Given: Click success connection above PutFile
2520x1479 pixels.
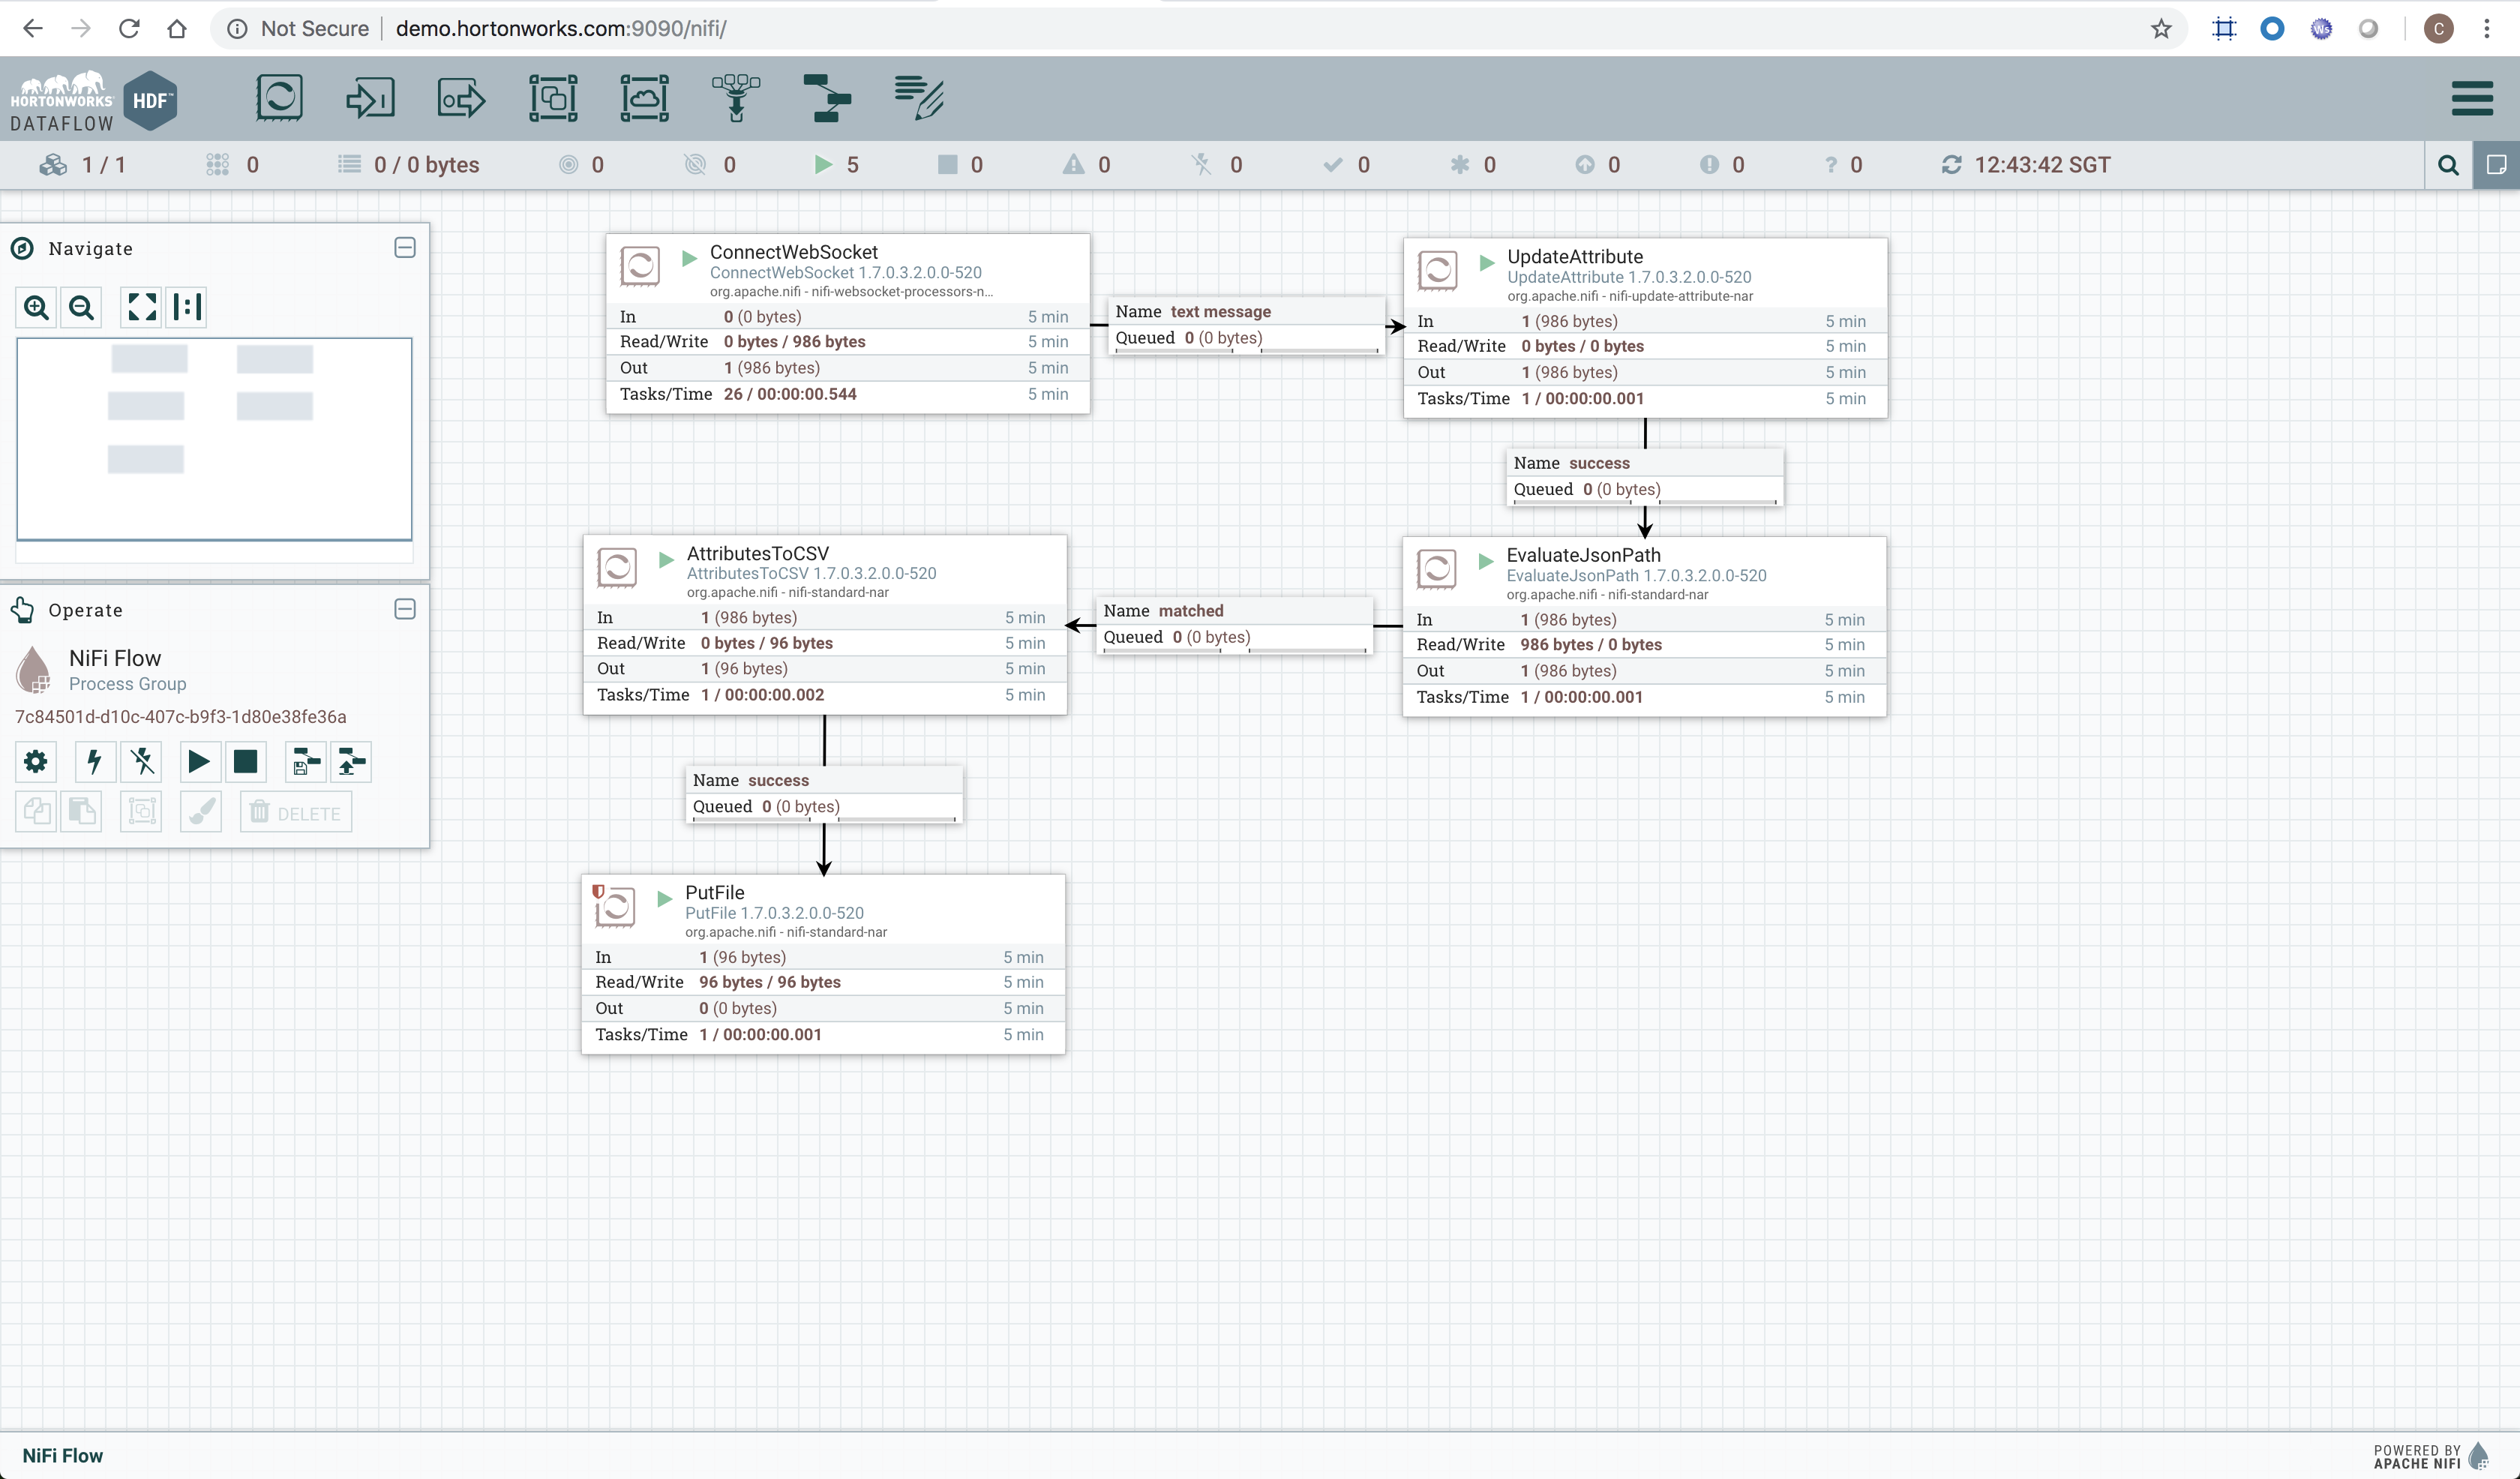Looking at the screenshot, I should click(824, 794).
